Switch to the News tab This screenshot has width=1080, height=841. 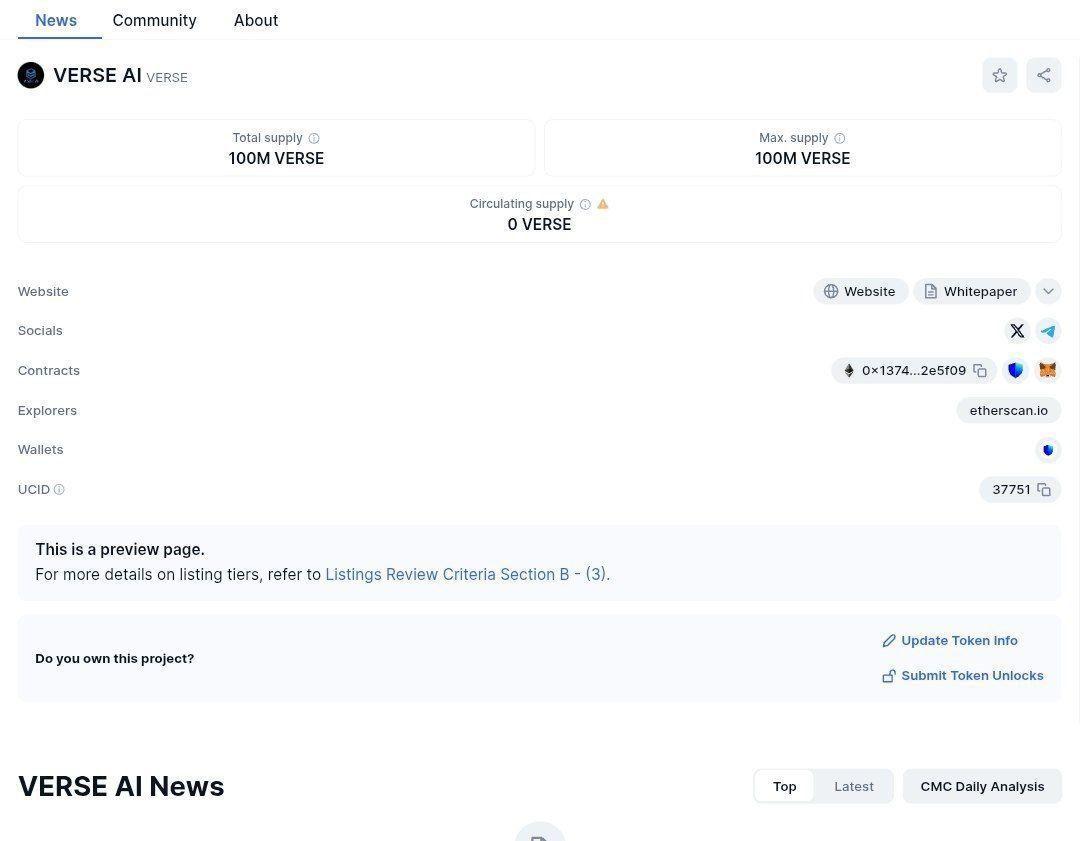pyautogui.click(x=56, y=21)
